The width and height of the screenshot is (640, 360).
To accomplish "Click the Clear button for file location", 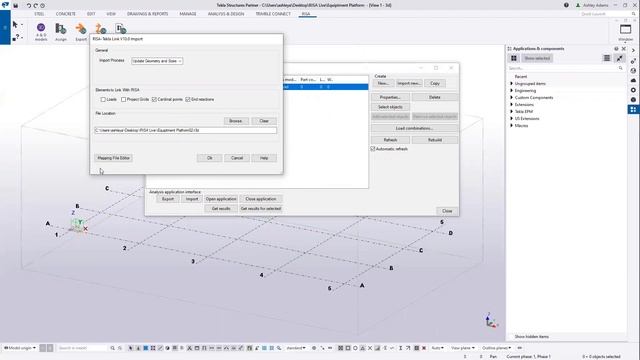I will [264, 121].
